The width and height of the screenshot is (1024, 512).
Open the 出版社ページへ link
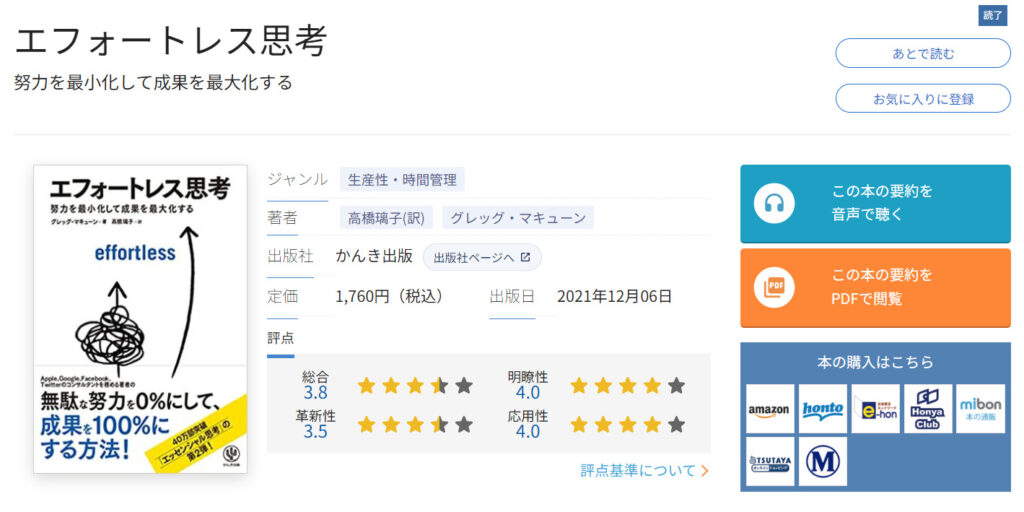(482, 257)
